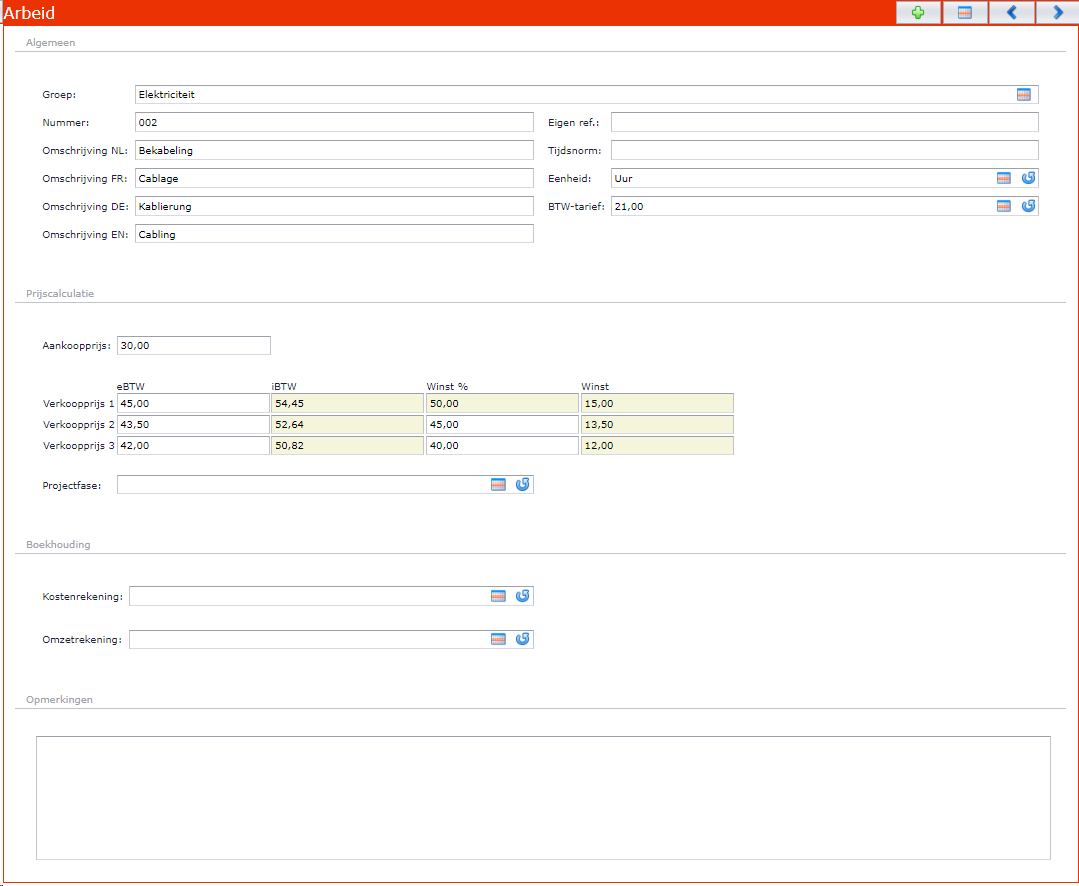Edit the Omschrijving EN field Cabling
The width and height of the screenshot is (1079, 886).
pyautogui.click(x=334, y=234)
